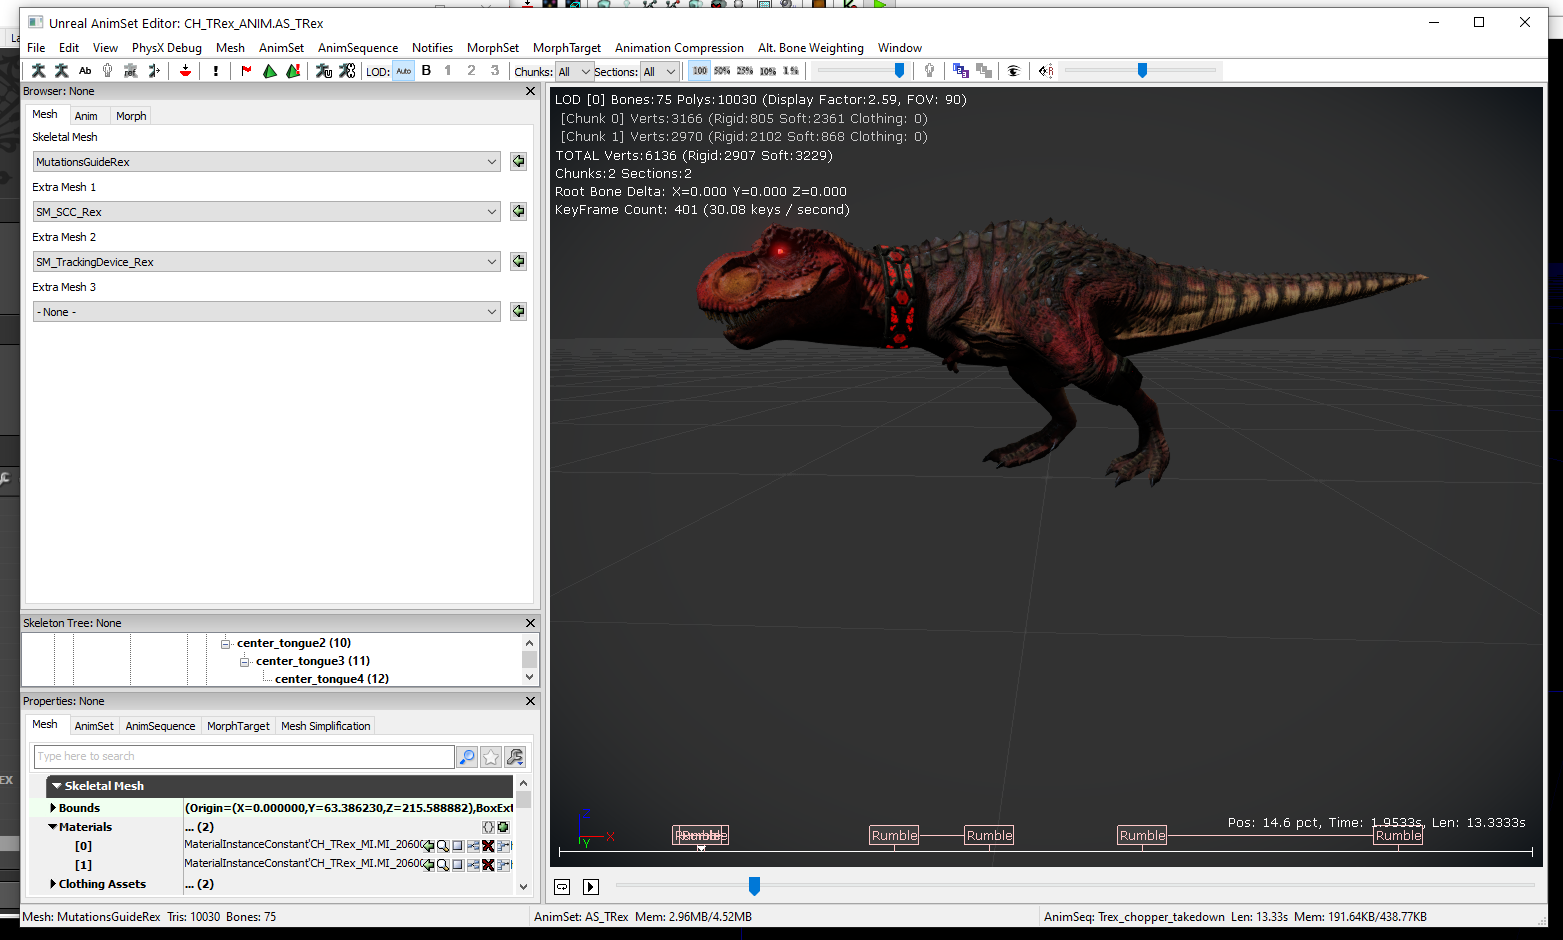
Task: Enable Auto LOD mode
Action: click(x=403, y=71)
